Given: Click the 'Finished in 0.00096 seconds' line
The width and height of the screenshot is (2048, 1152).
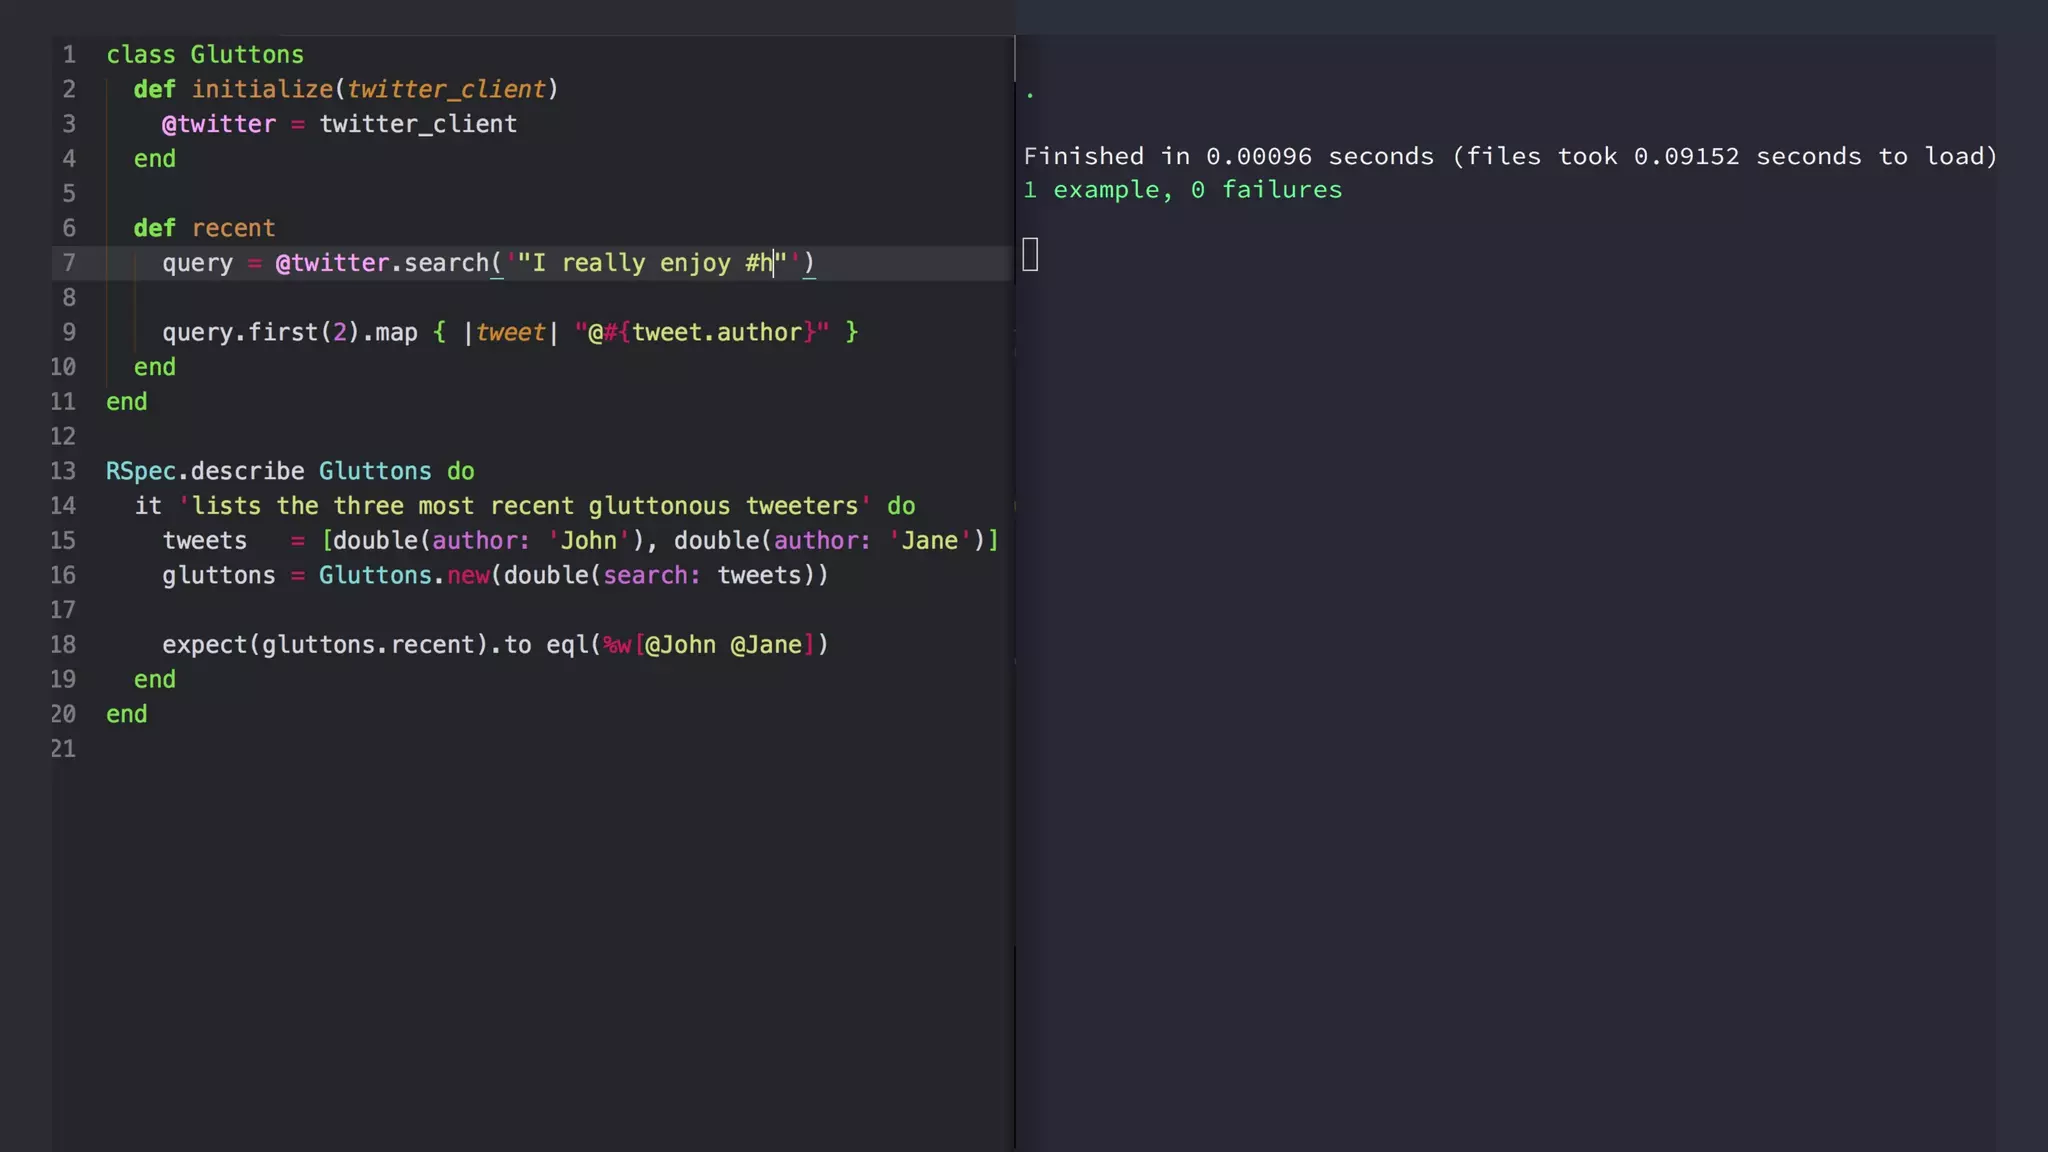Looking at the screenshot, I should pos(1228,157).
